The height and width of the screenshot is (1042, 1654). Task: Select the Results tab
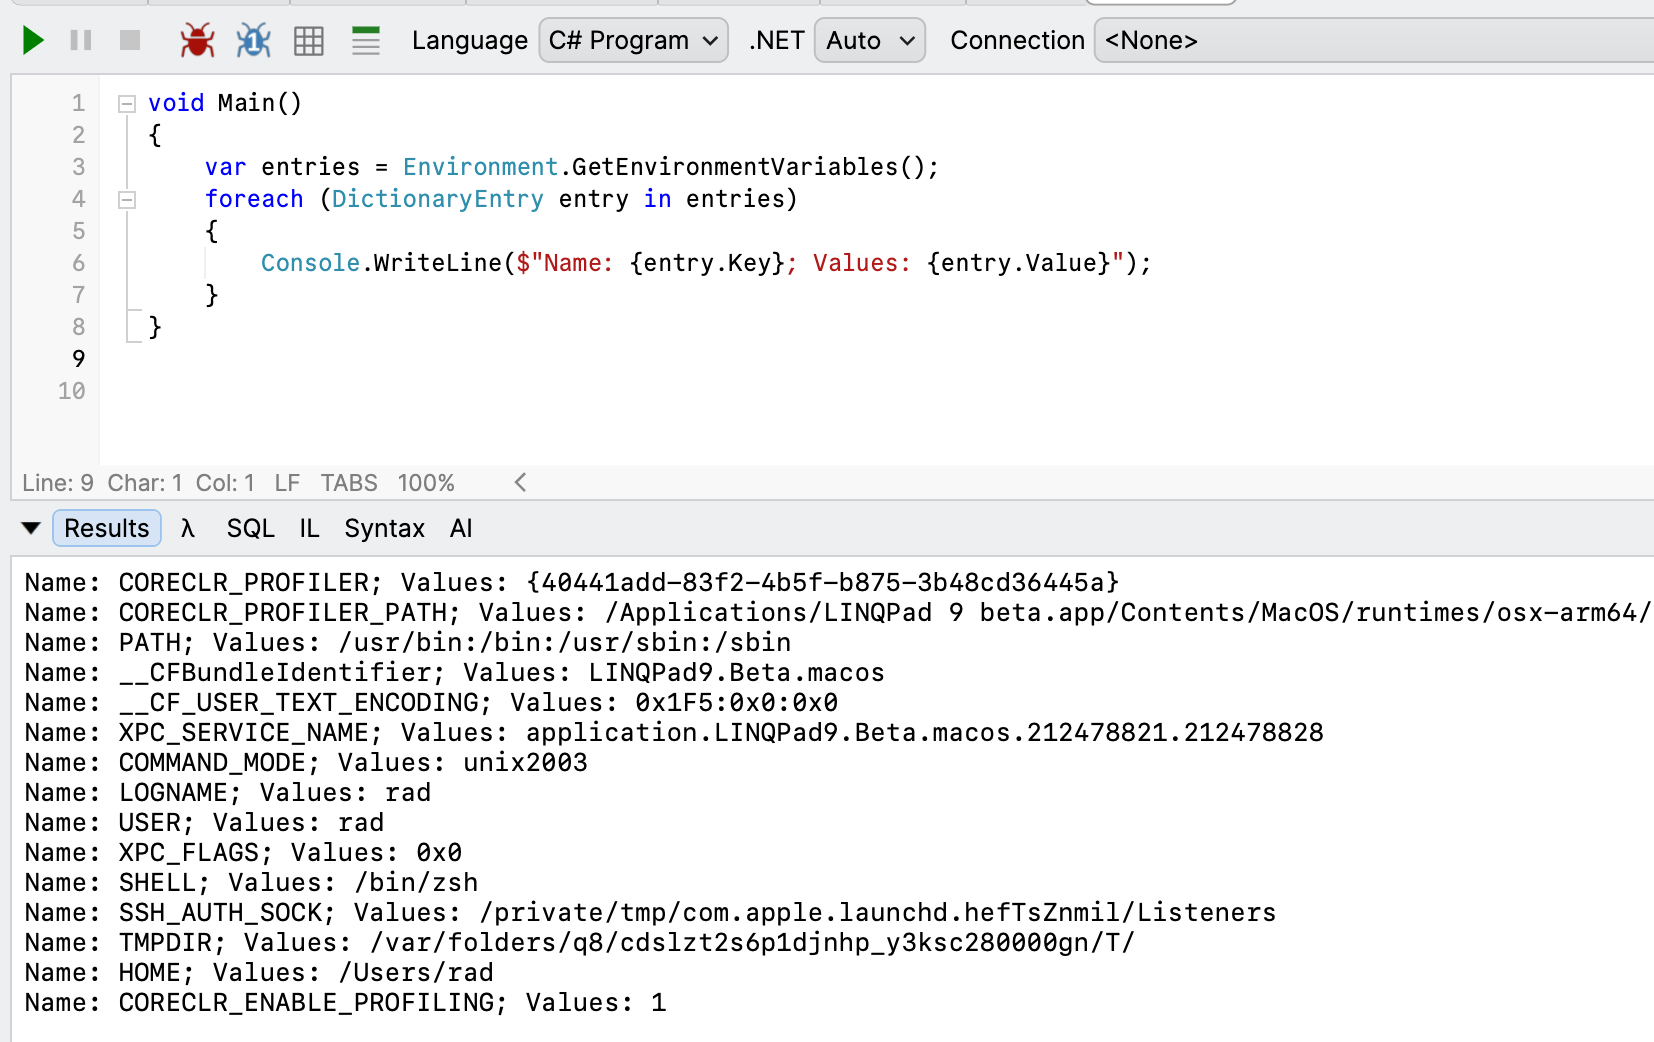106,528
